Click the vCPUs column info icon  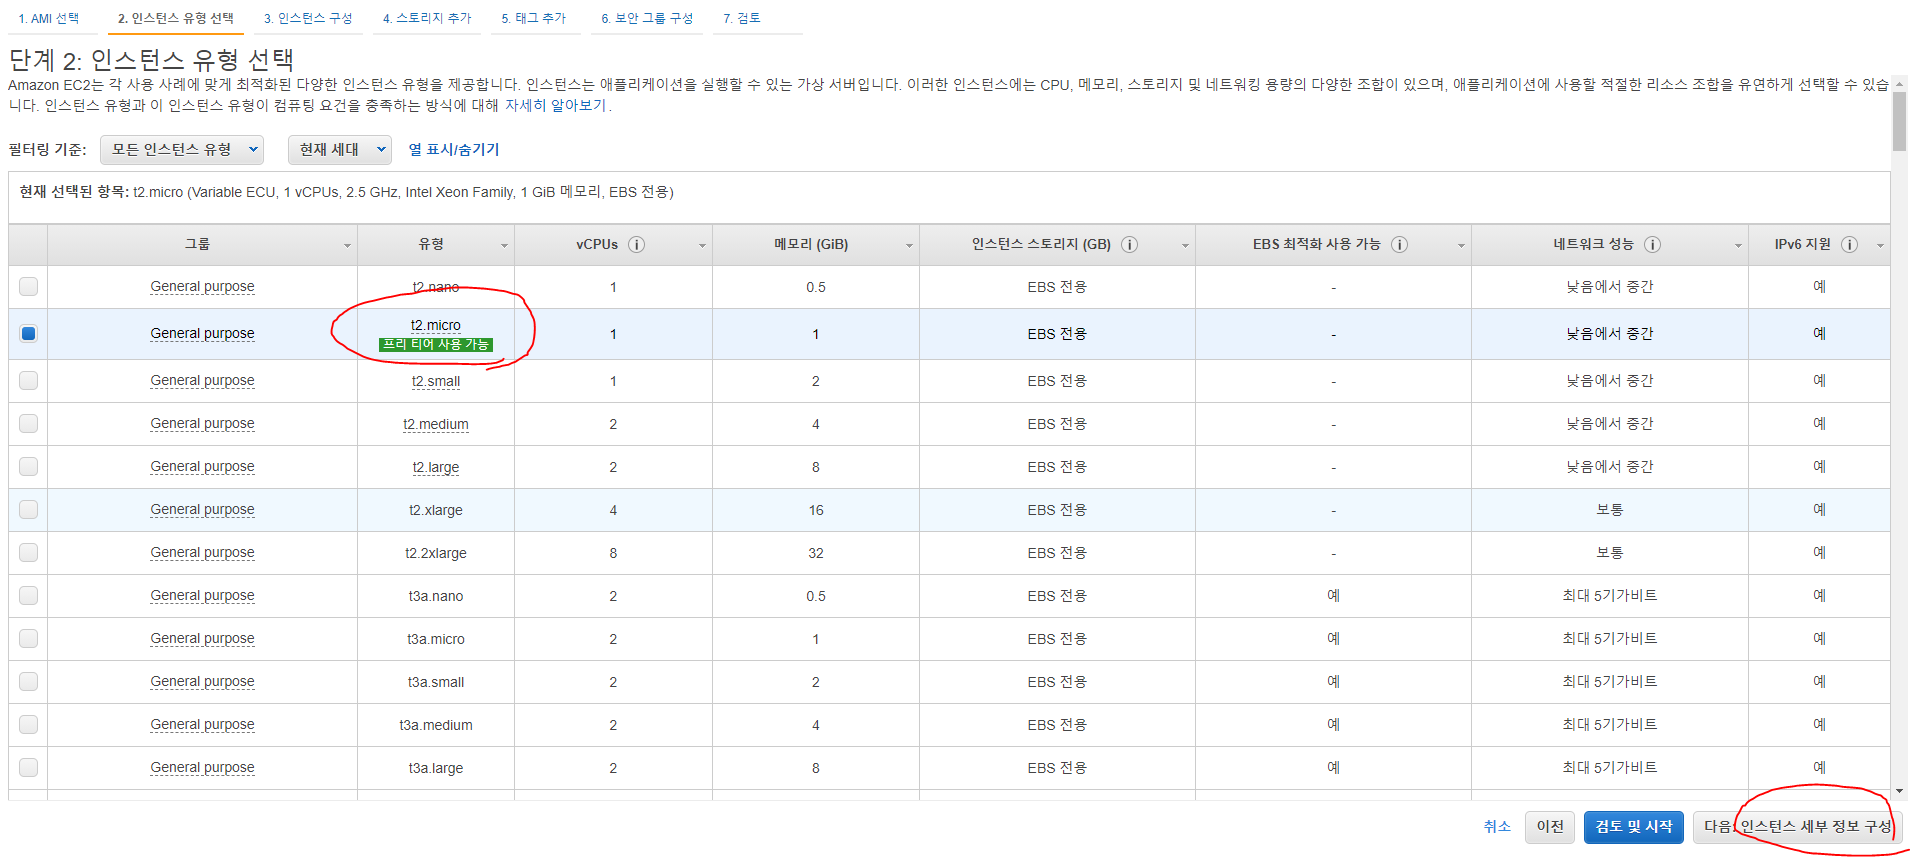(636, 245)
